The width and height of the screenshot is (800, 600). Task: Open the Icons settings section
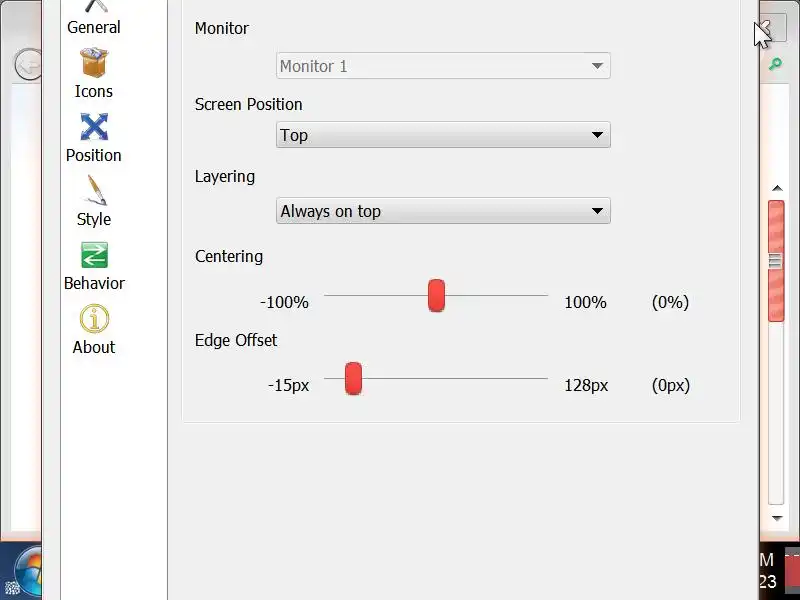[x=94, y=73]
